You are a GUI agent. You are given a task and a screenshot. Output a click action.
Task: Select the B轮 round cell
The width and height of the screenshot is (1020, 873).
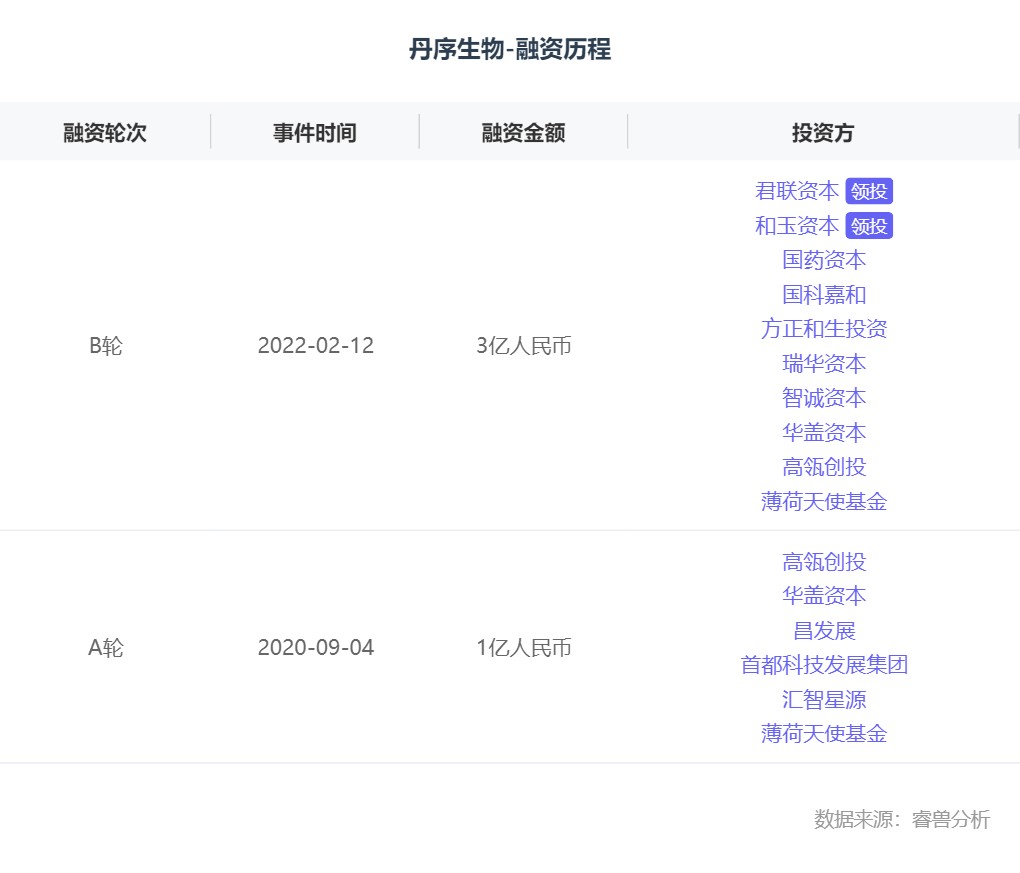coord(105,346)
